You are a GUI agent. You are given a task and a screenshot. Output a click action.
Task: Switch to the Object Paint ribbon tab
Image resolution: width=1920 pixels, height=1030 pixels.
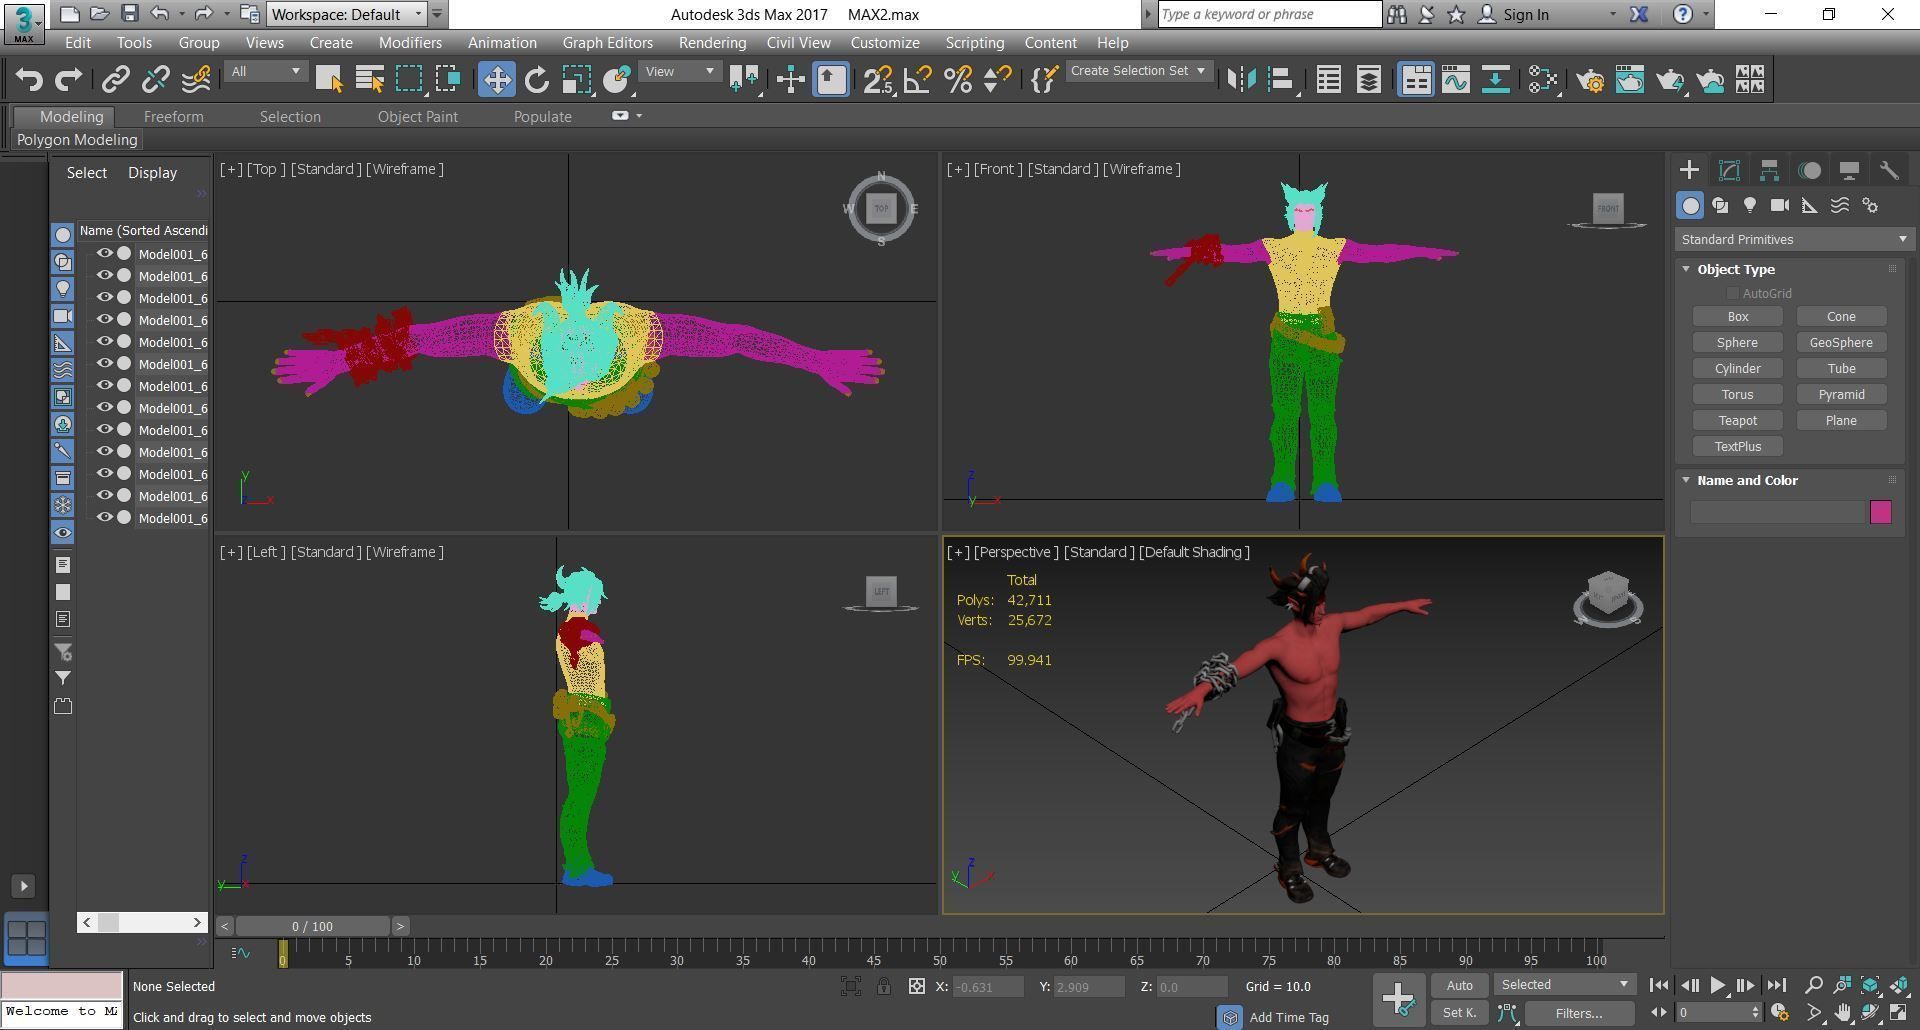tap(417, 117)
